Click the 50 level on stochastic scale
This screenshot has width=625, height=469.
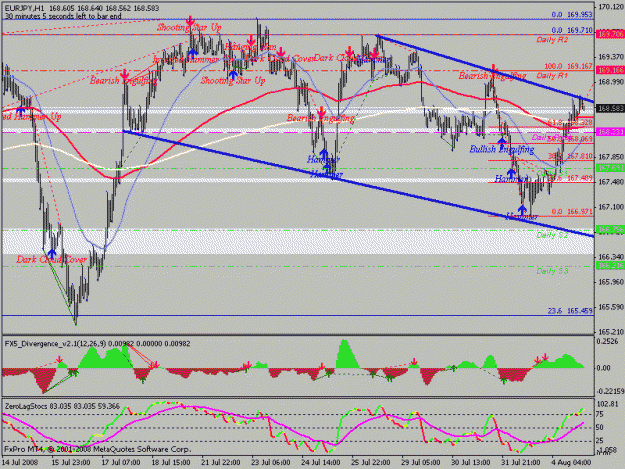(599, 428)
